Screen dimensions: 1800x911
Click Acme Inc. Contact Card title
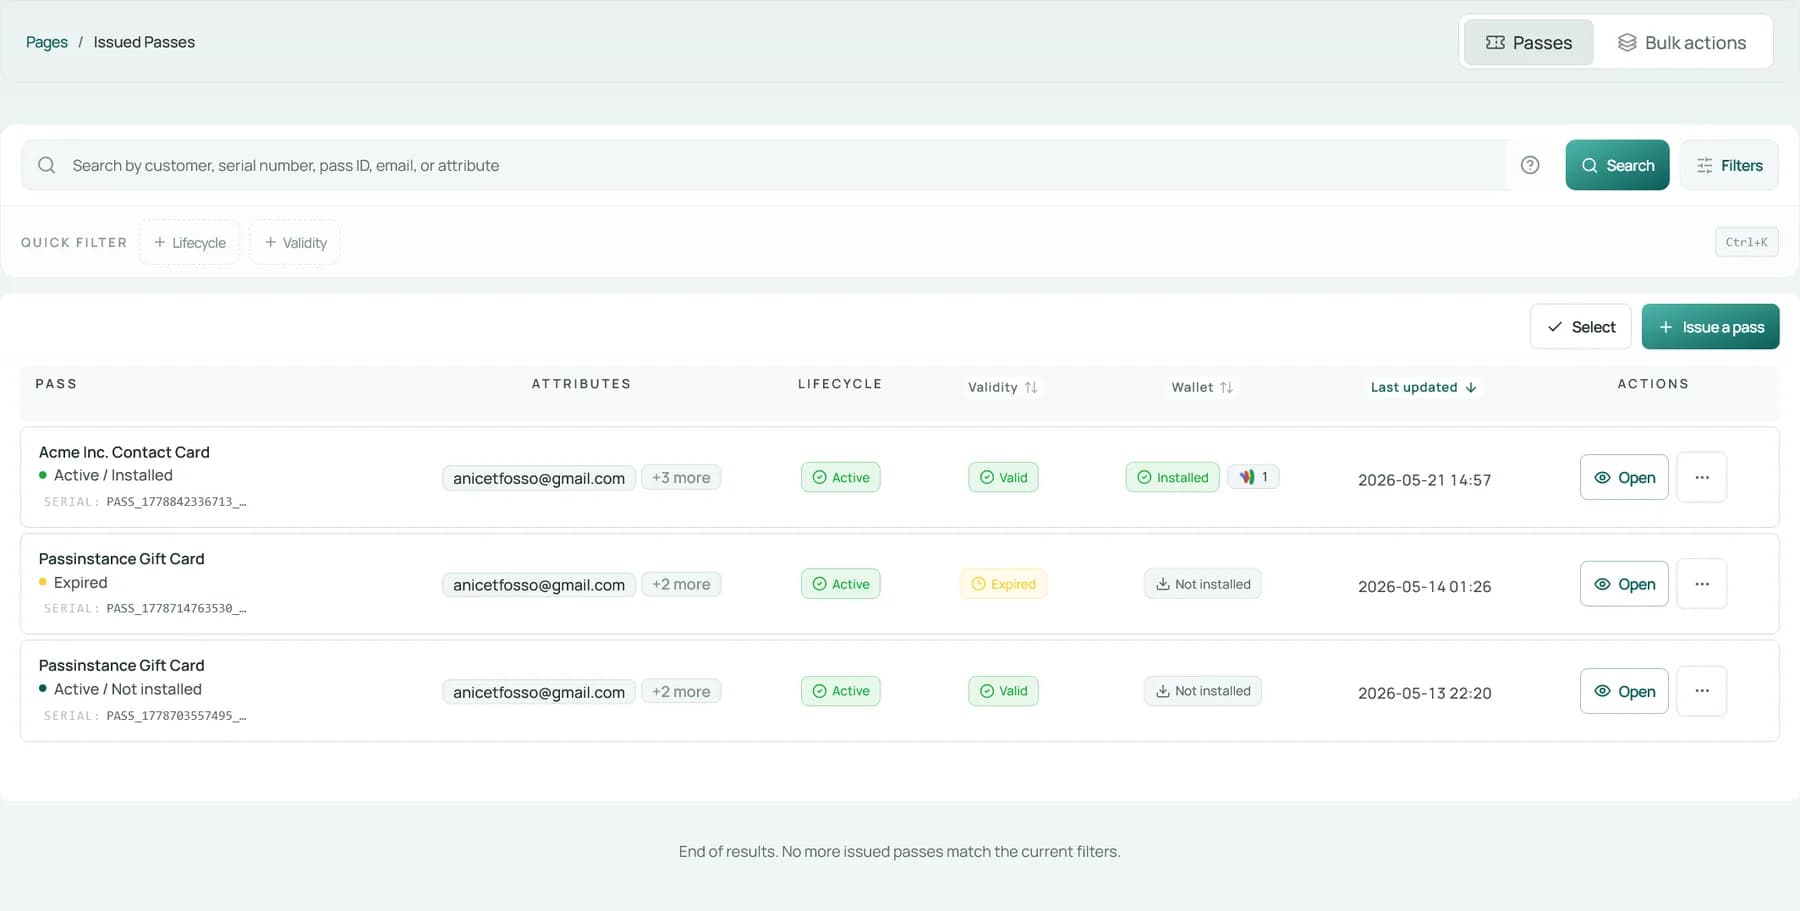[x=124, y=452]
